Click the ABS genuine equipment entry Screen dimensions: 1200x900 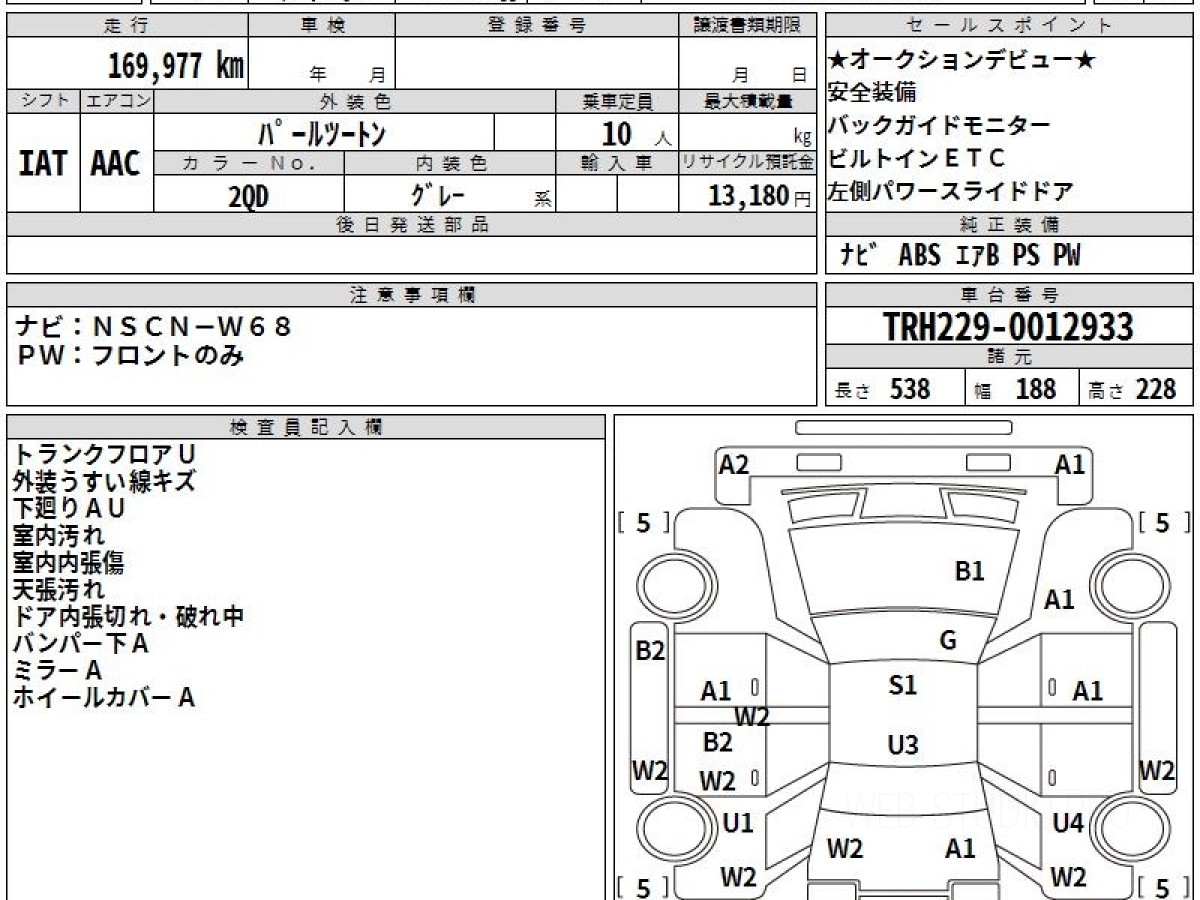tap(919, 256)
